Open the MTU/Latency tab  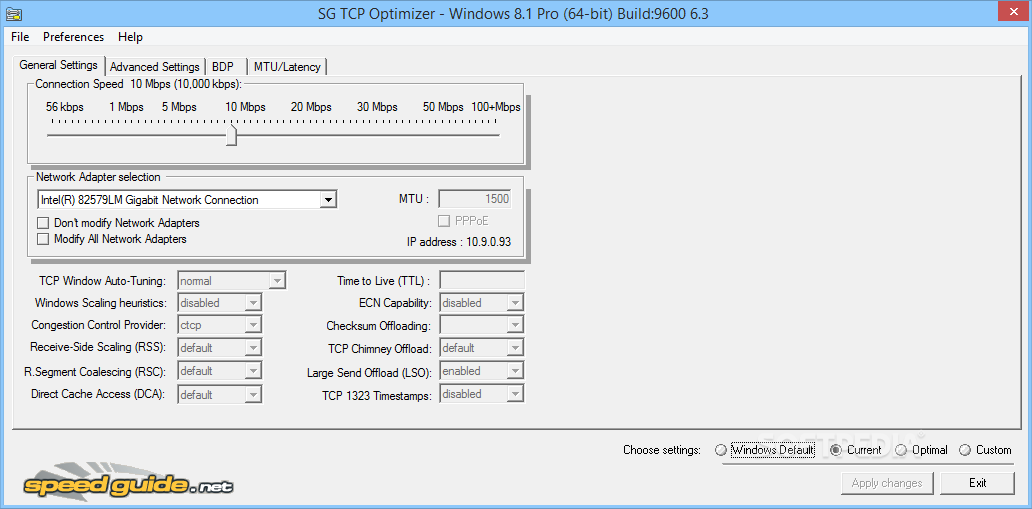[287, 67]
